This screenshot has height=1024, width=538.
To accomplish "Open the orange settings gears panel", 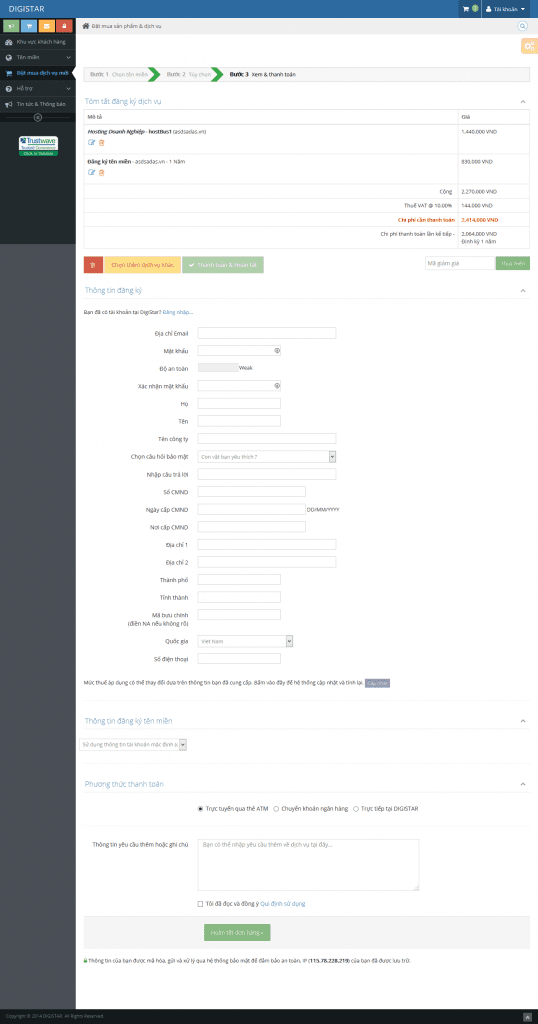I will click(x=530, y=46).
